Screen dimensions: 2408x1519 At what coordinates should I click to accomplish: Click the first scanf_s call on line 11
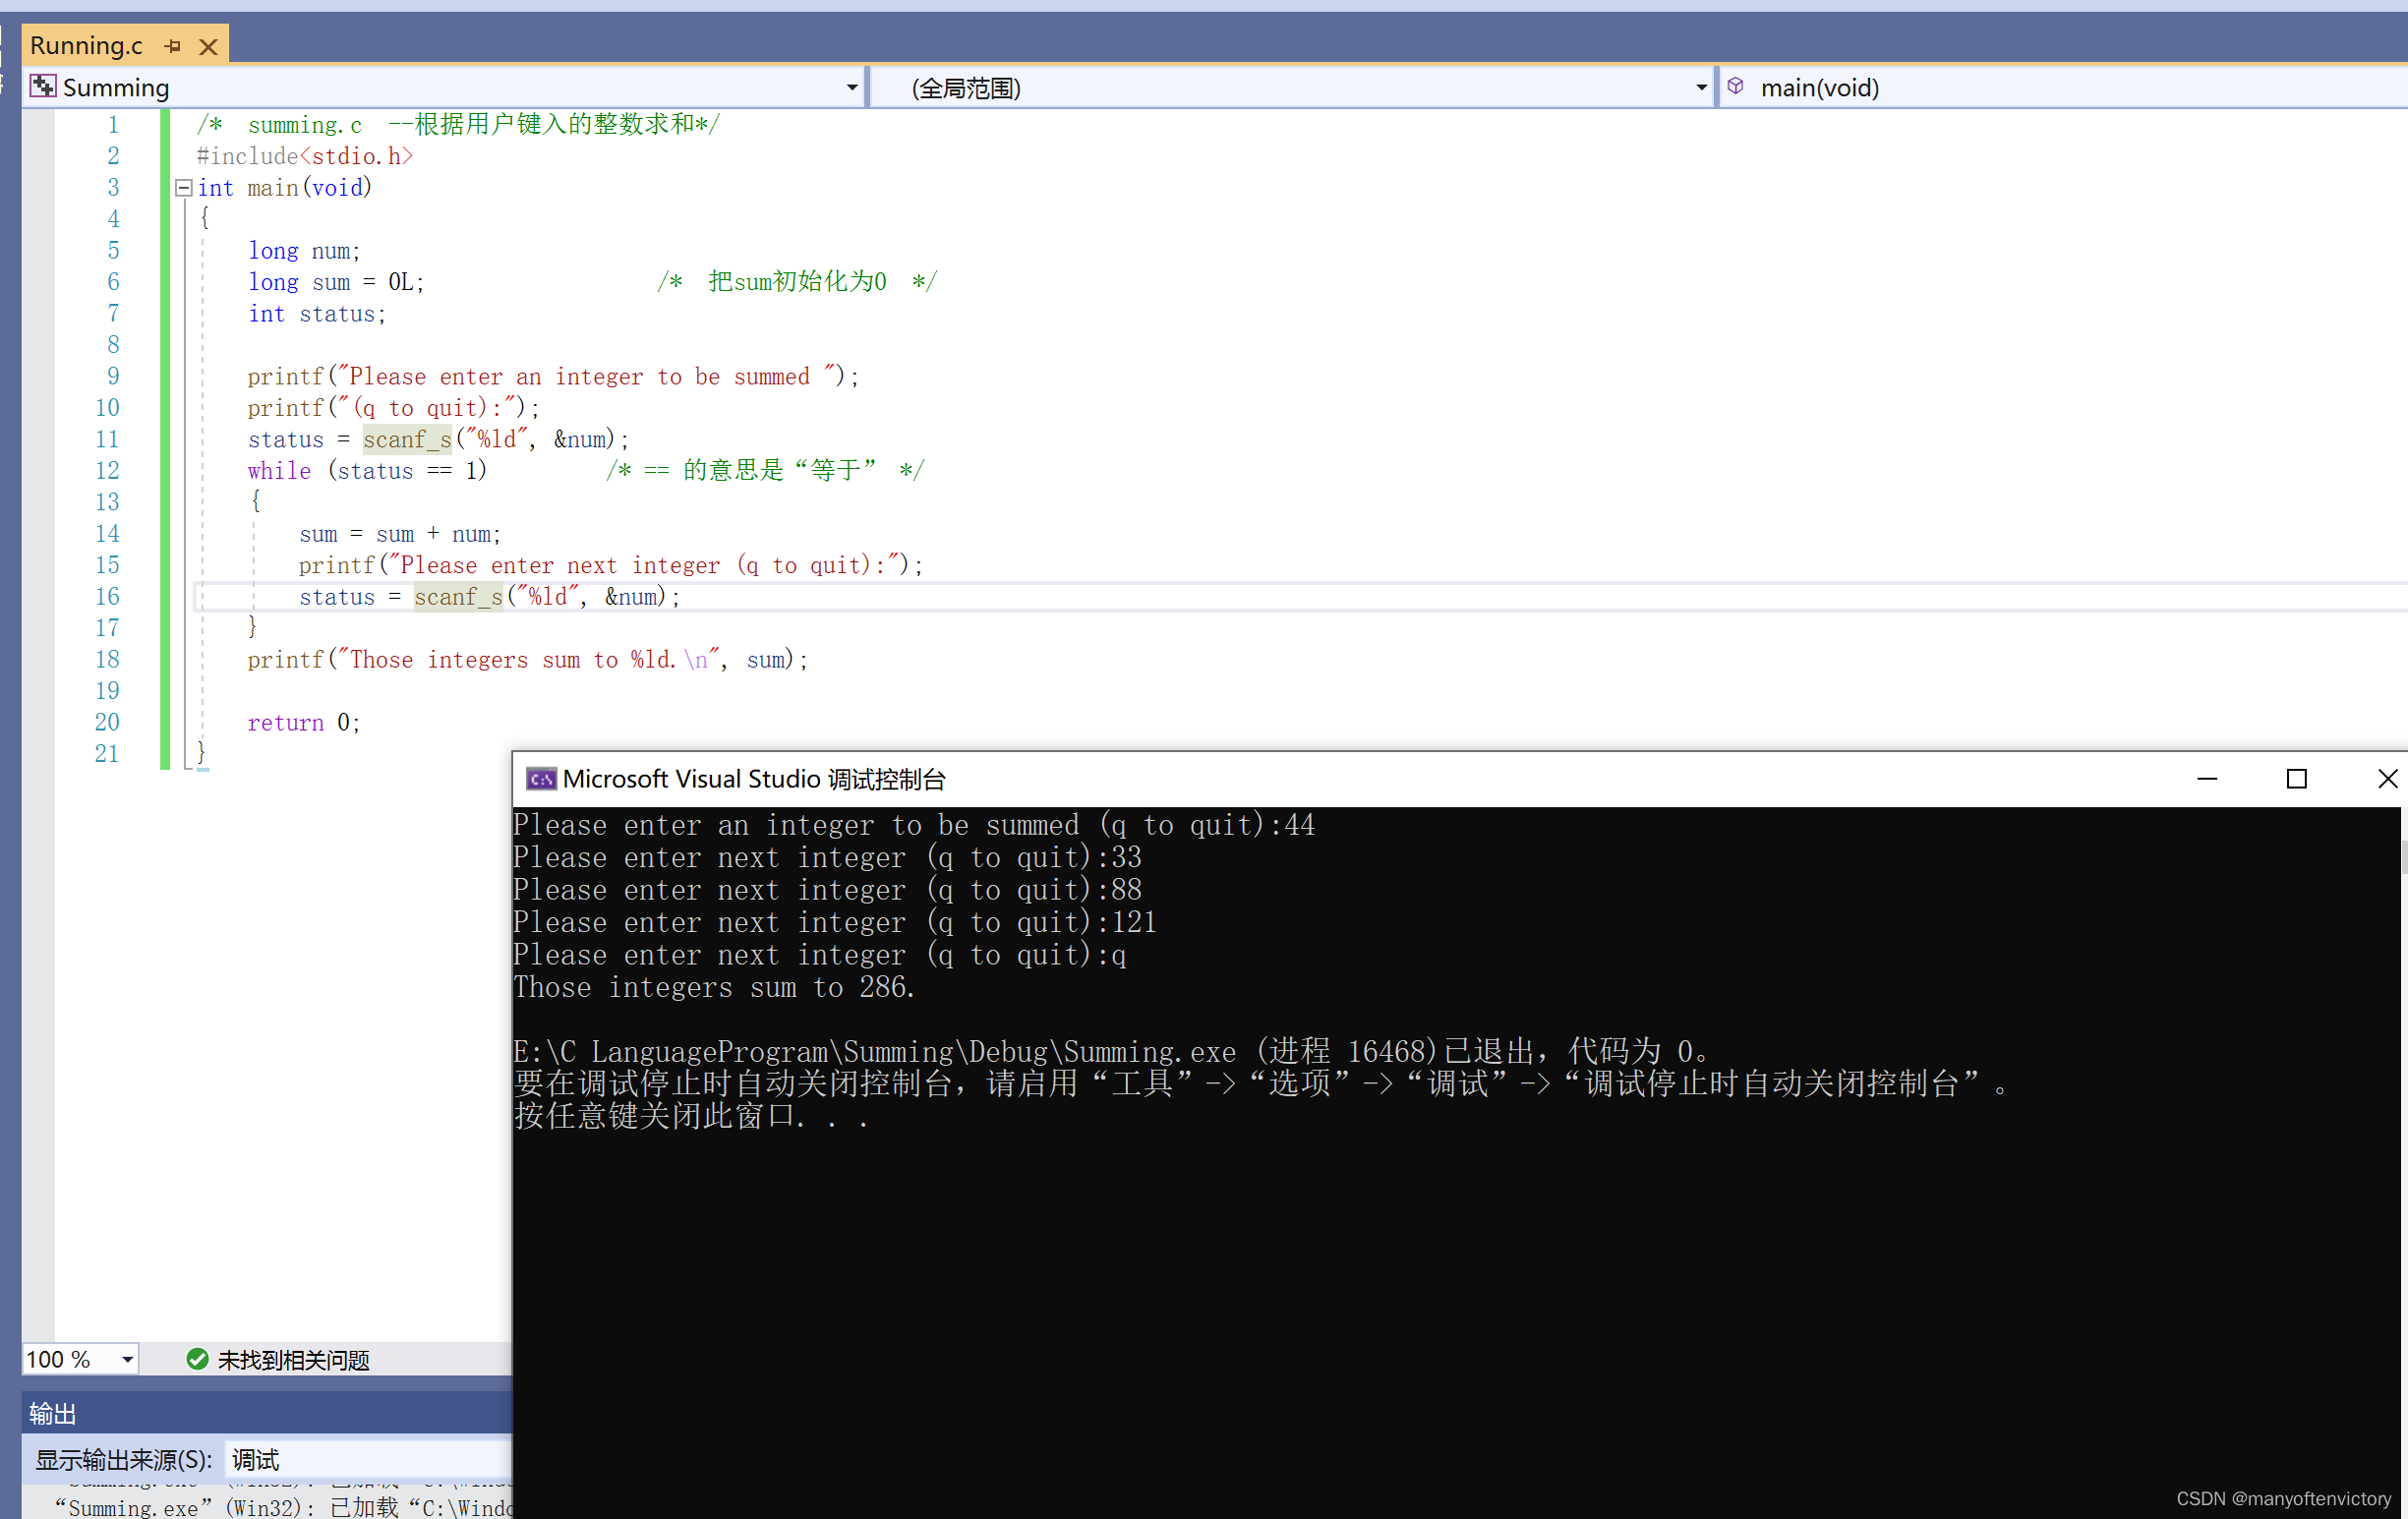click(407, 439)
